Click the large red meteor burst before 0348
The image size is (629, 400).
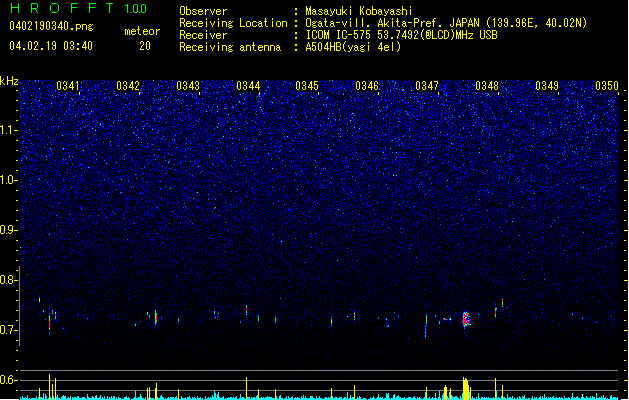[466, 319]
